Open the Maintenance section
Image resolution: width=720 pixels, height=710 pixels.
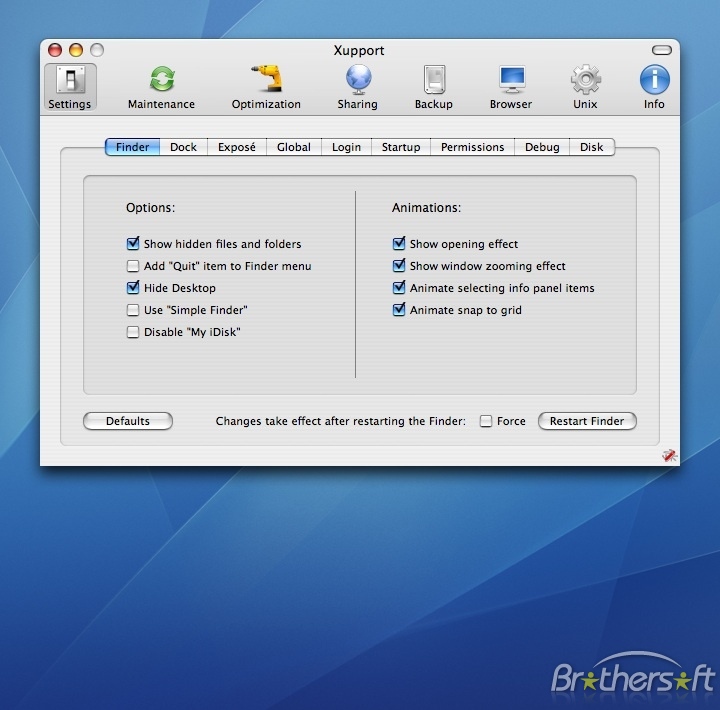pos(161,87)
